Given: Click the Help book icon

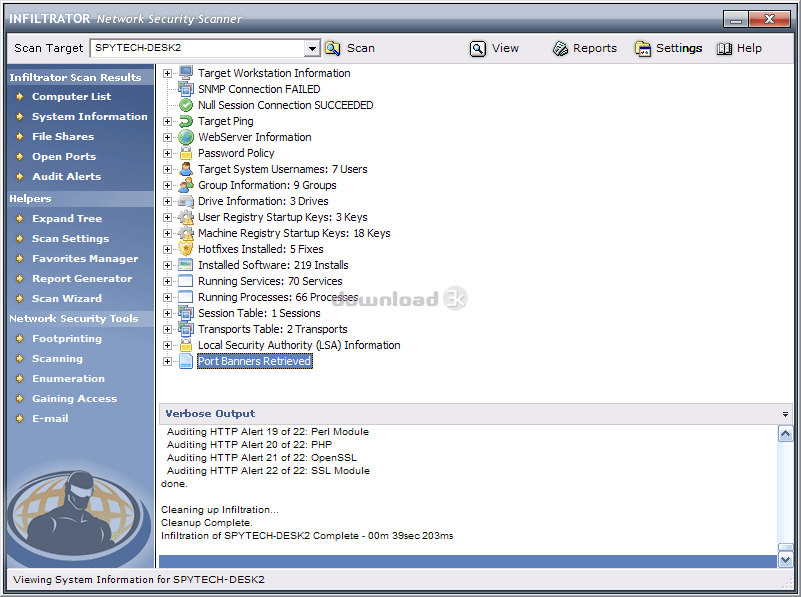Looking at the screenshot, I should pos(724,49).
